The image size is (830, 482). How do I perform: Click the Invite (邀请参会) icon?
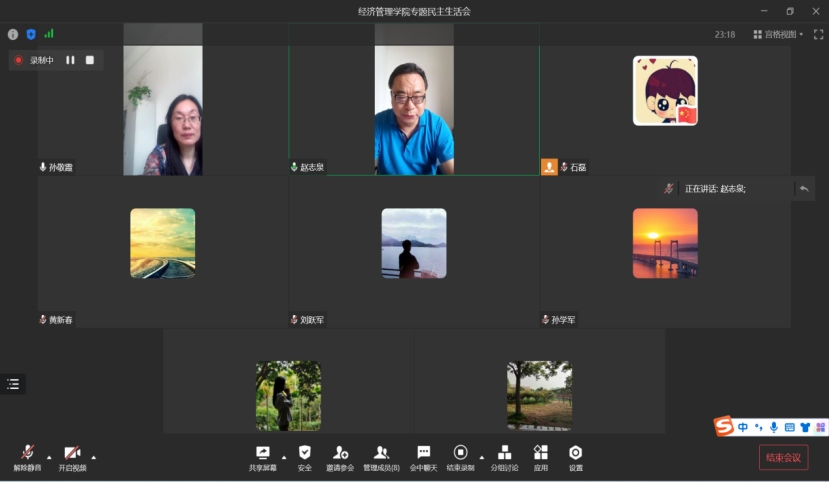tap(341, 455)
